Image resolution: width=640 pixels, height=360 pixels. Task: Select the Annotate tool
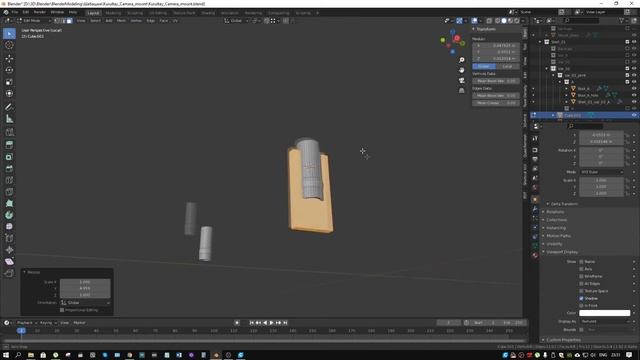pyautogui.click(x=9, y=107)
